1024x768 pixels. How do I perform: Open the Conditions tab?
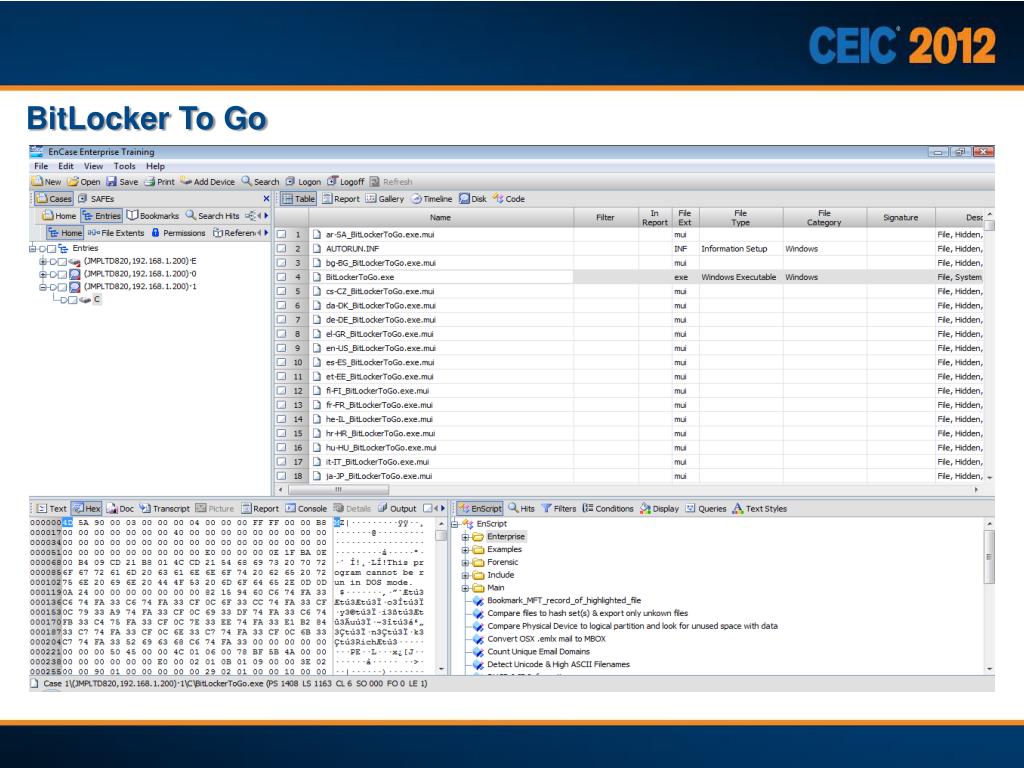pyautogui.click(x=608, y=508)
